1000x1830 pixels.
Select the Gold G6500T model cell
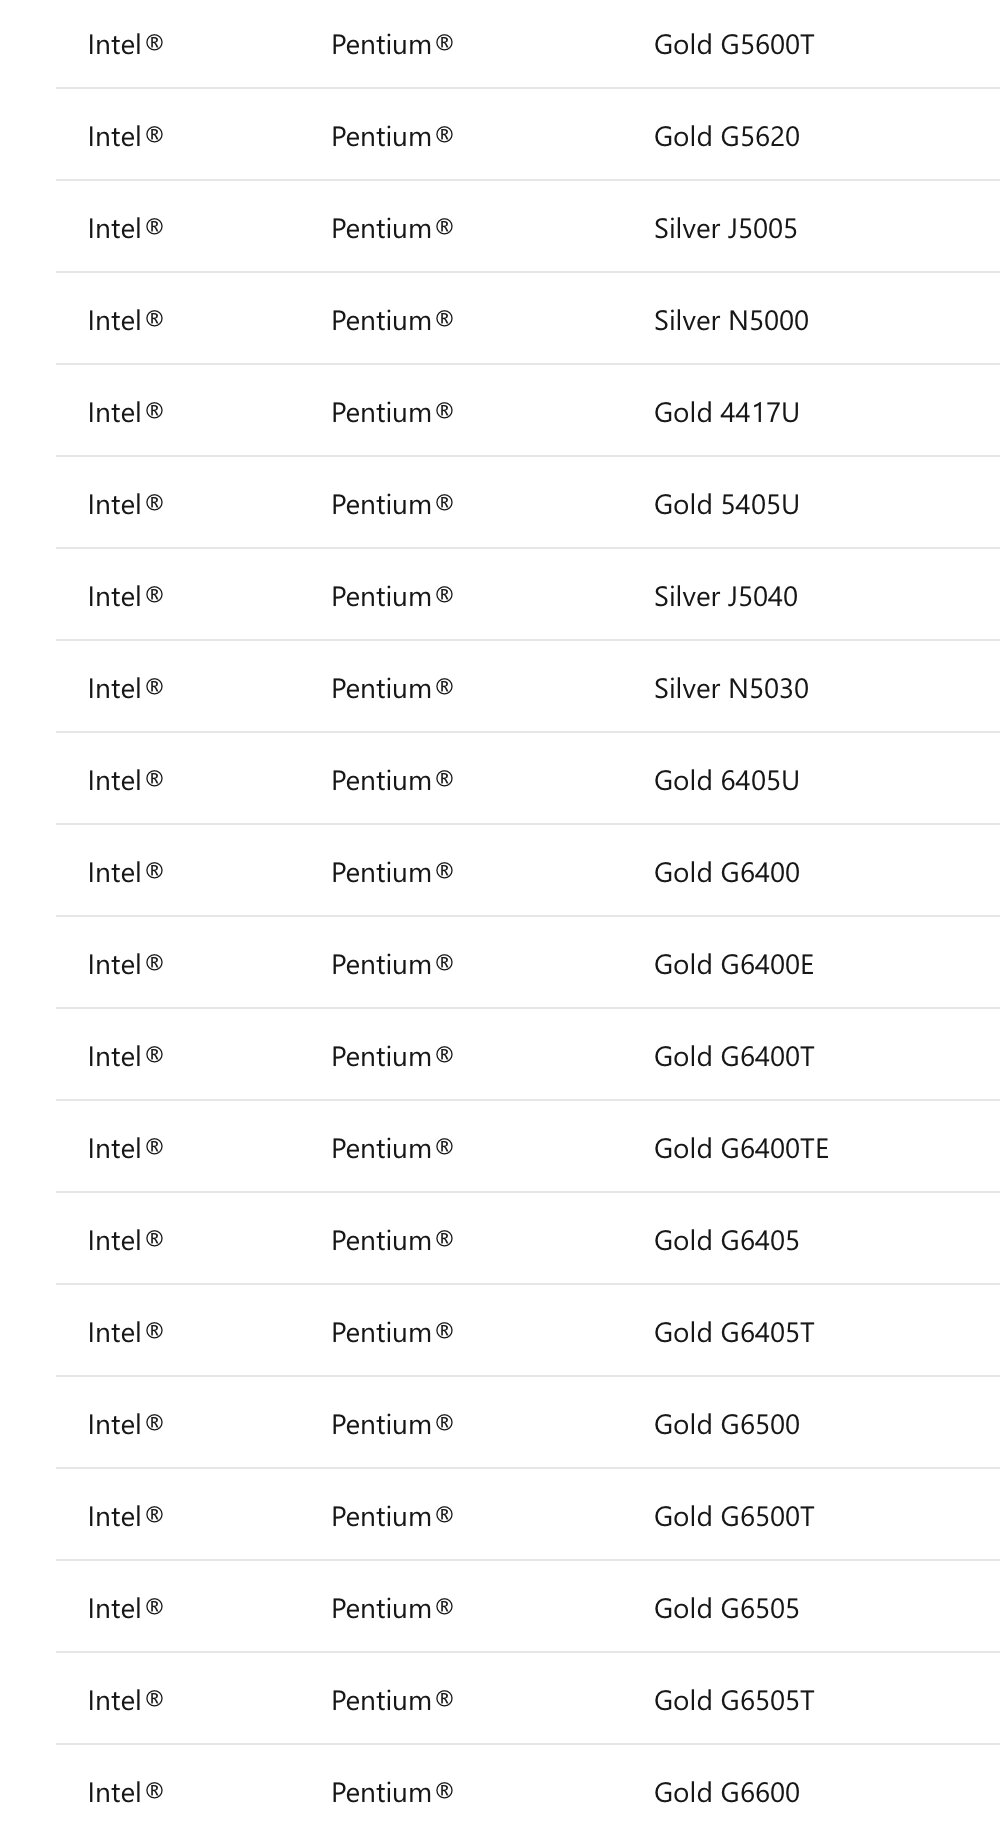pyautogui.click(x=734, y=1517)
